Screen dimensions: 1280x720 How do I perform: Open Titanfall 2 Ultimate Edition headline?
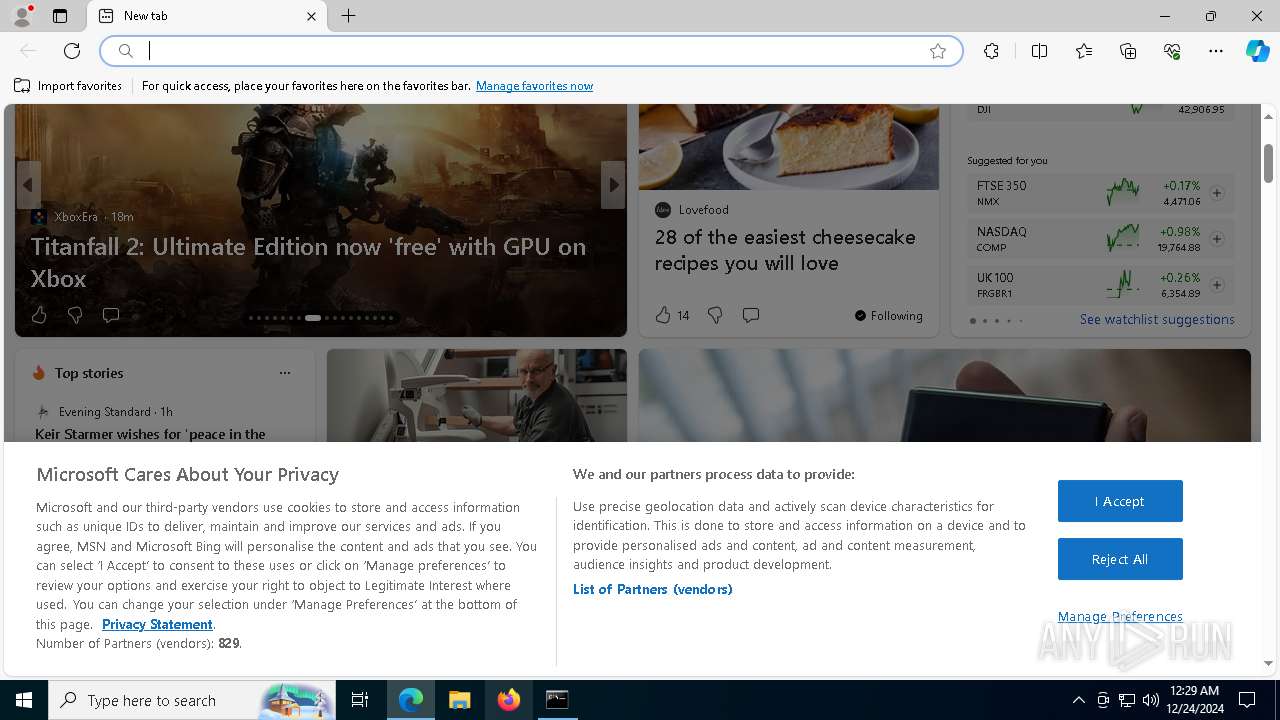308,262
